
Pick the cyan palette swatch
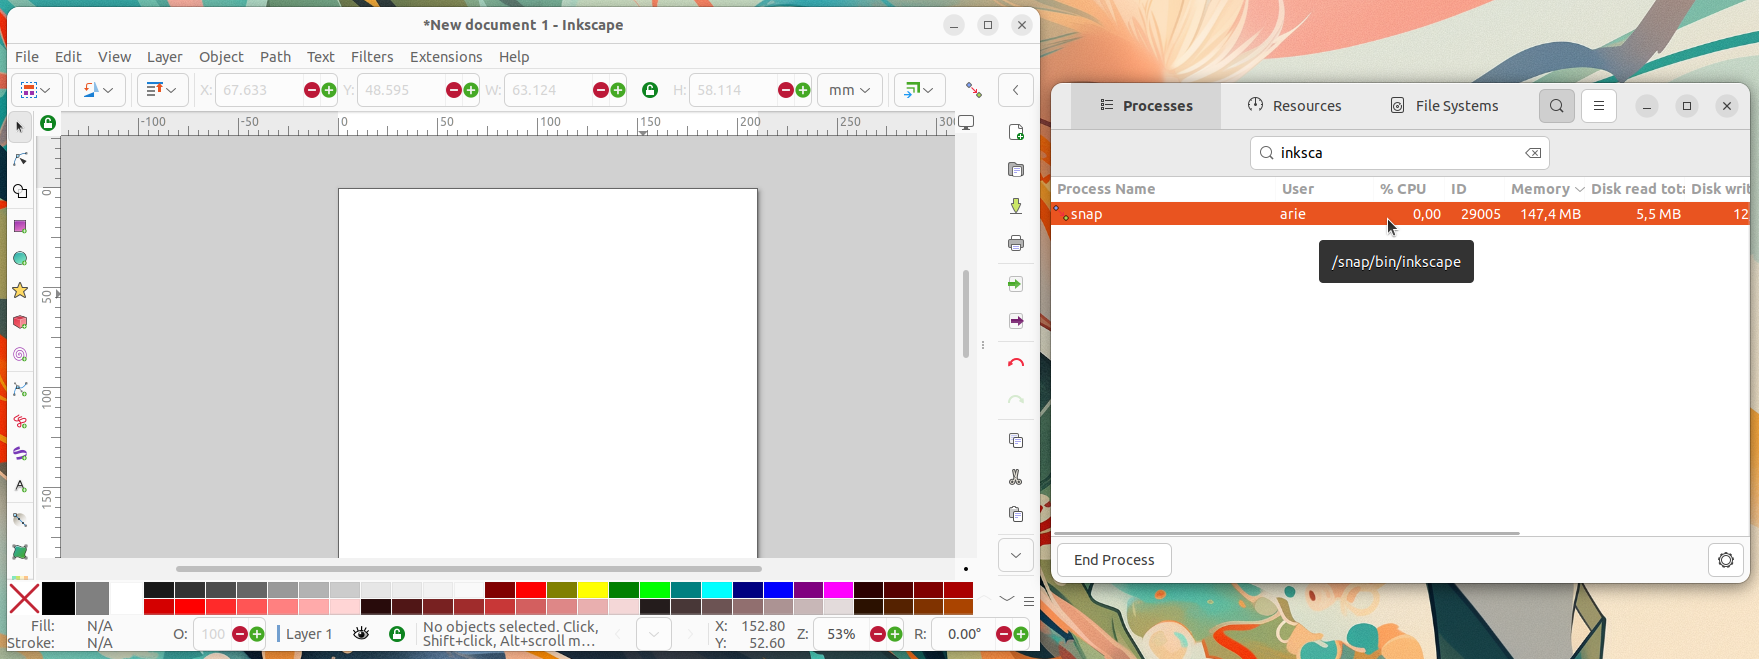point(717,590)
